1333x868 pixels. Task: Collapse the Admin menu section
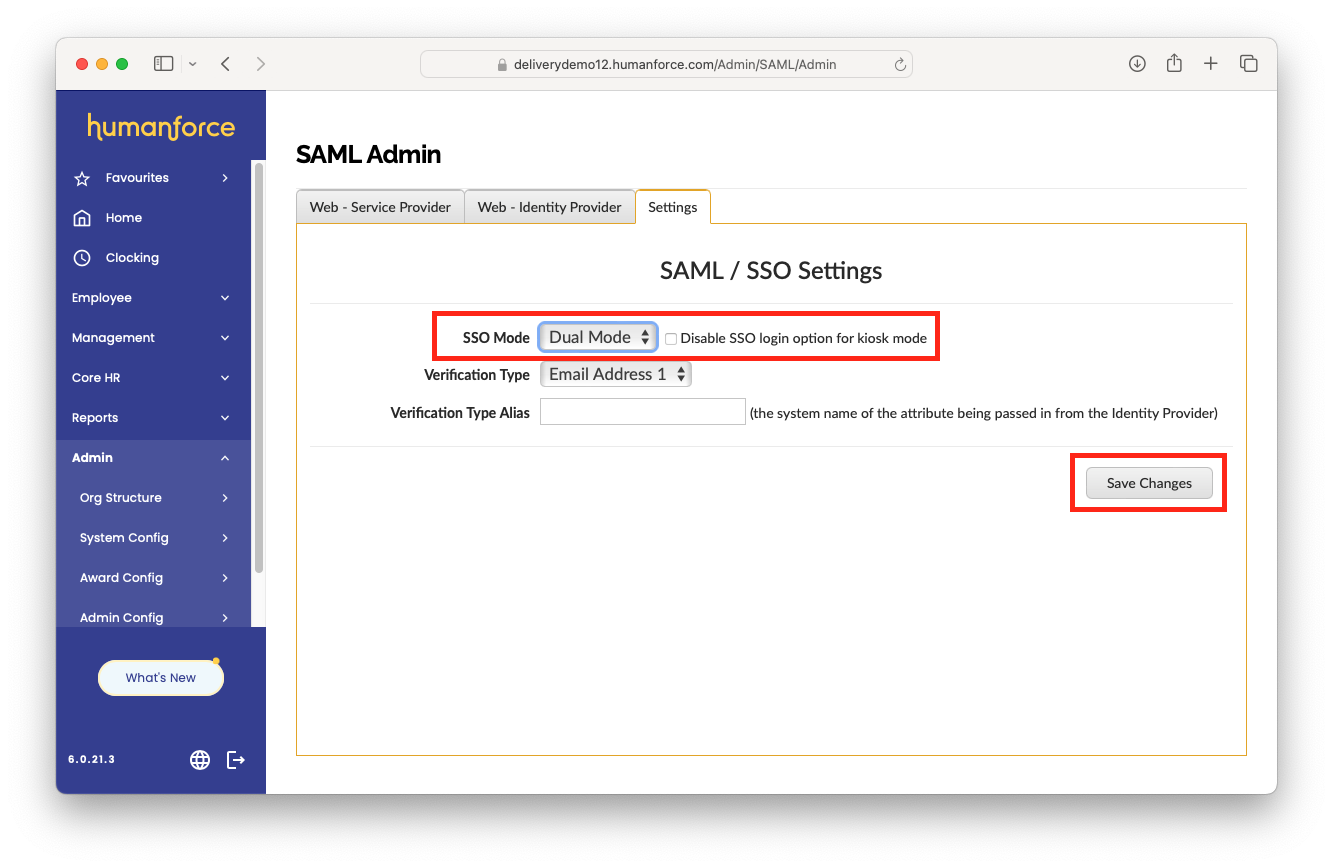(x=153, y=458)
